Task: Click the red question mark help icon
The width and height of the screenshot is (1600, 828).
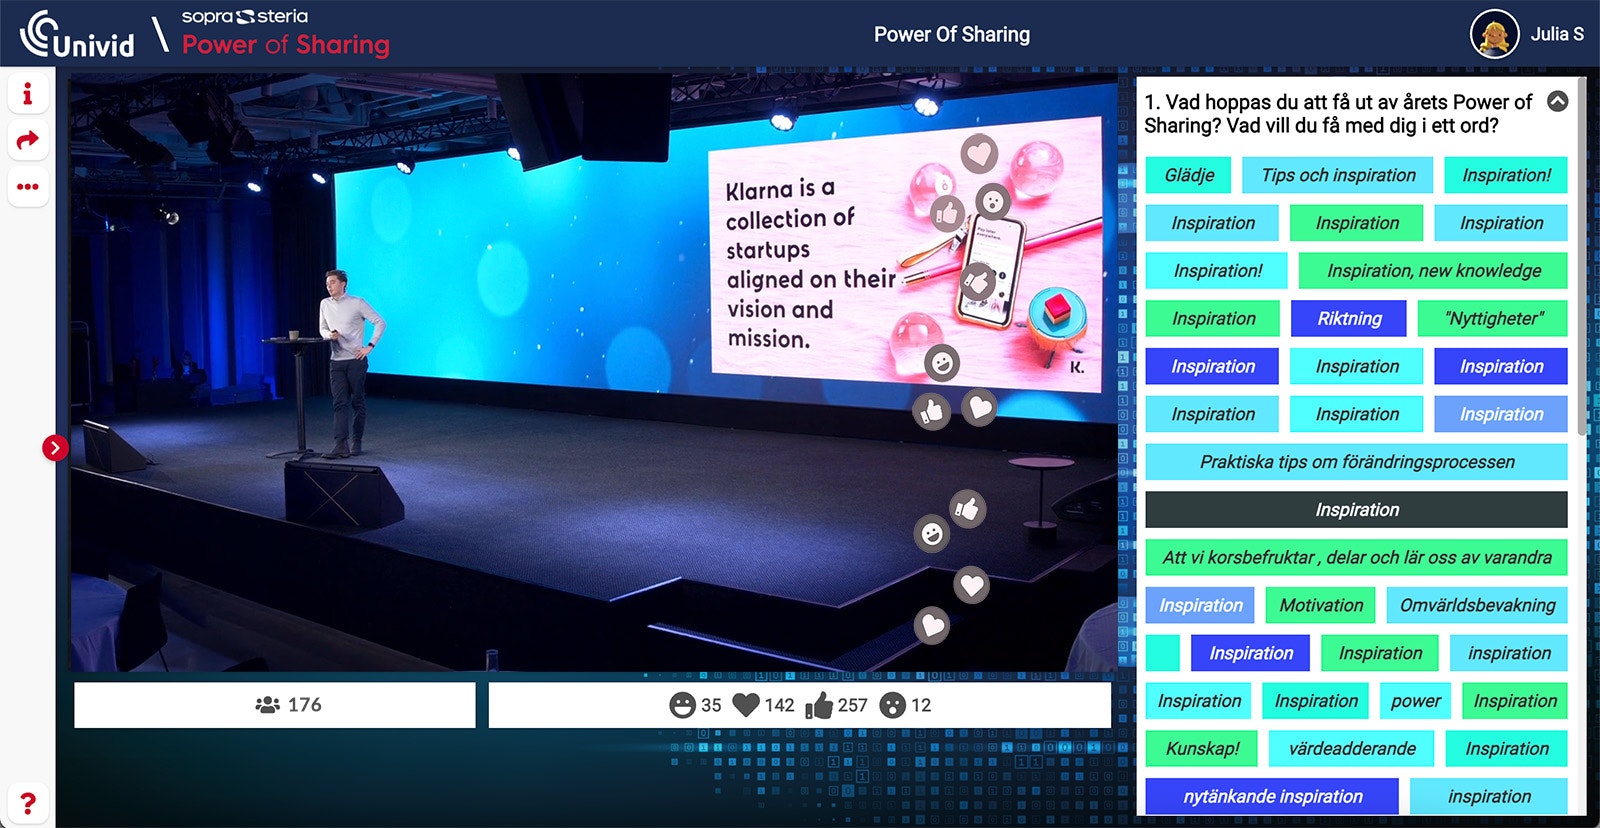Action: pyautogui.click(x=28, y=803)
